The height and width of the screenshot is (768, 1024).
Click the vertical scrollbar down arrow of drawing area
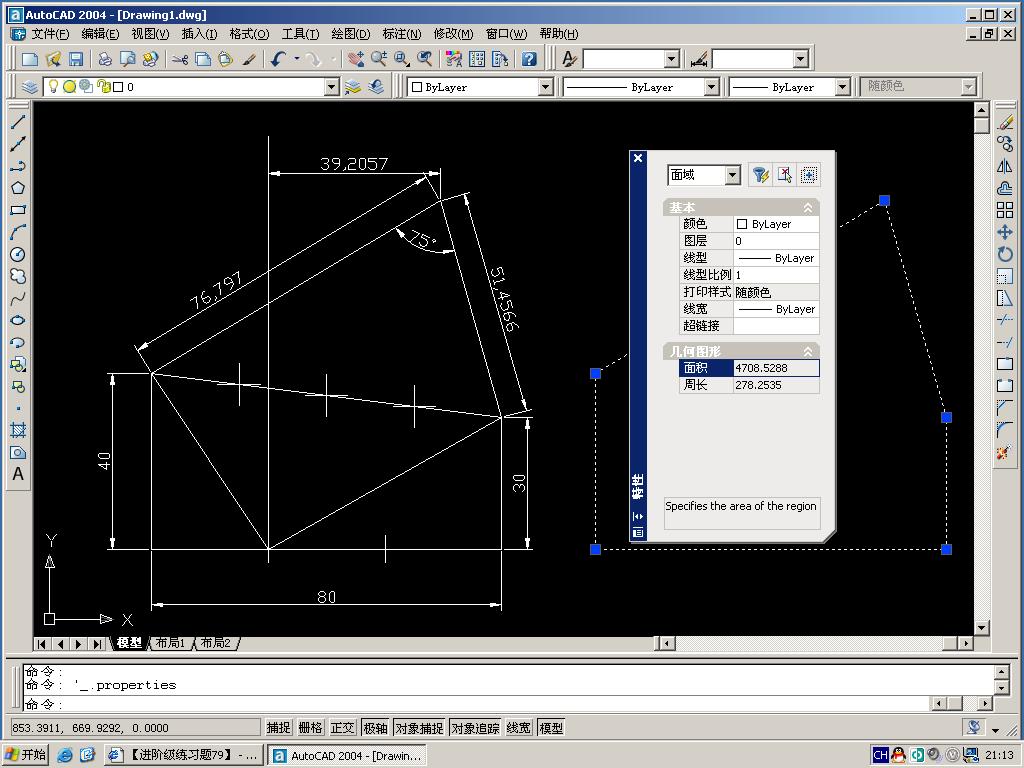coord(982,628)
